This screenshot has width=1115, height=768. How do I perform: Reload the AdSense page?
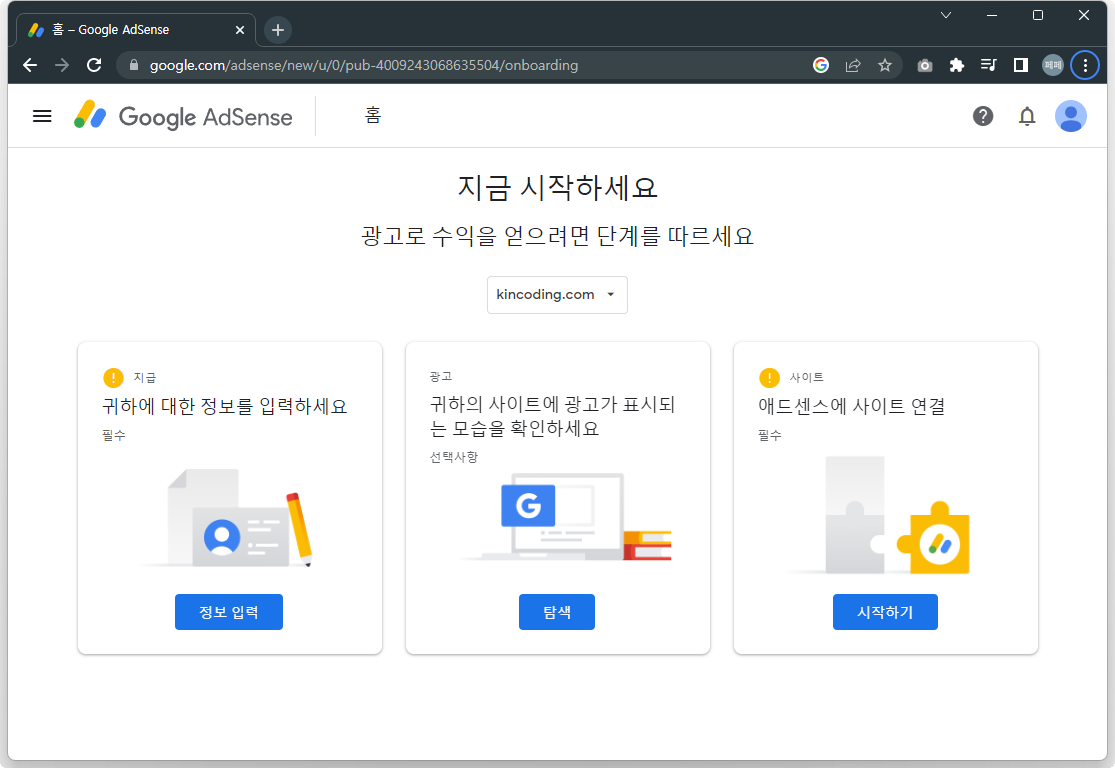94,65
